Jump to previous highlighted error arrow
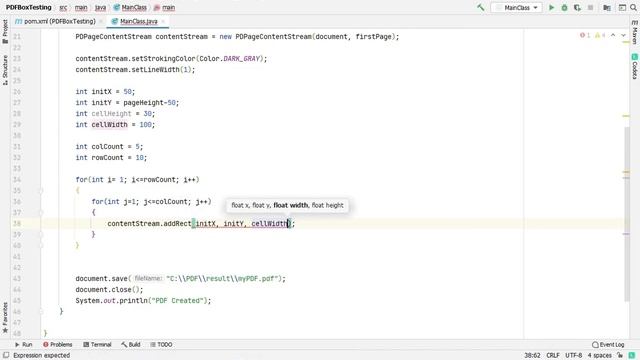This screenshot has width=640, height=360. pyautogui.click(x=613, y=36)
